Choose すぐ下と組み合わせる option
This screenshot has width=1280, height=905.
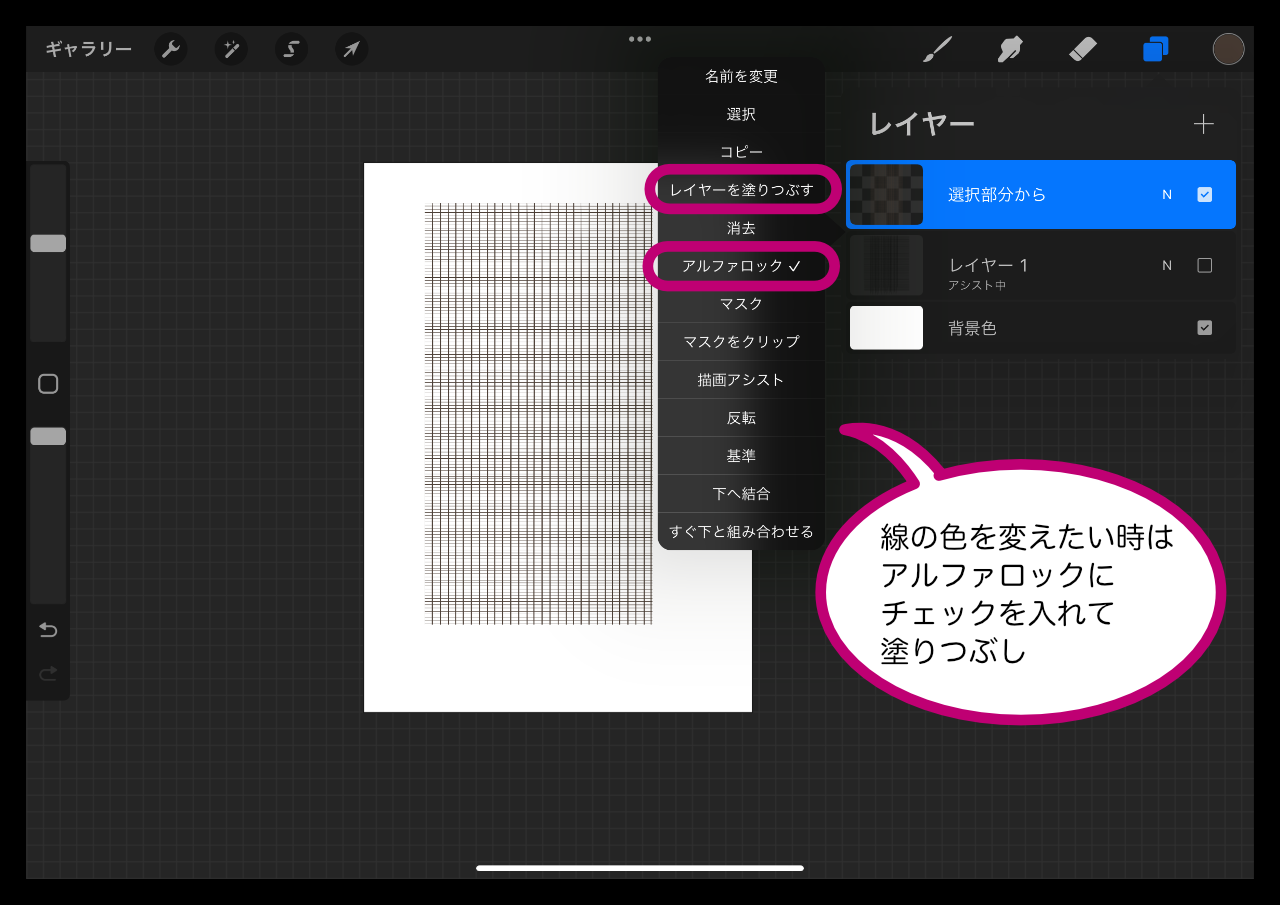pyautogui.click(x=741, y=531)
